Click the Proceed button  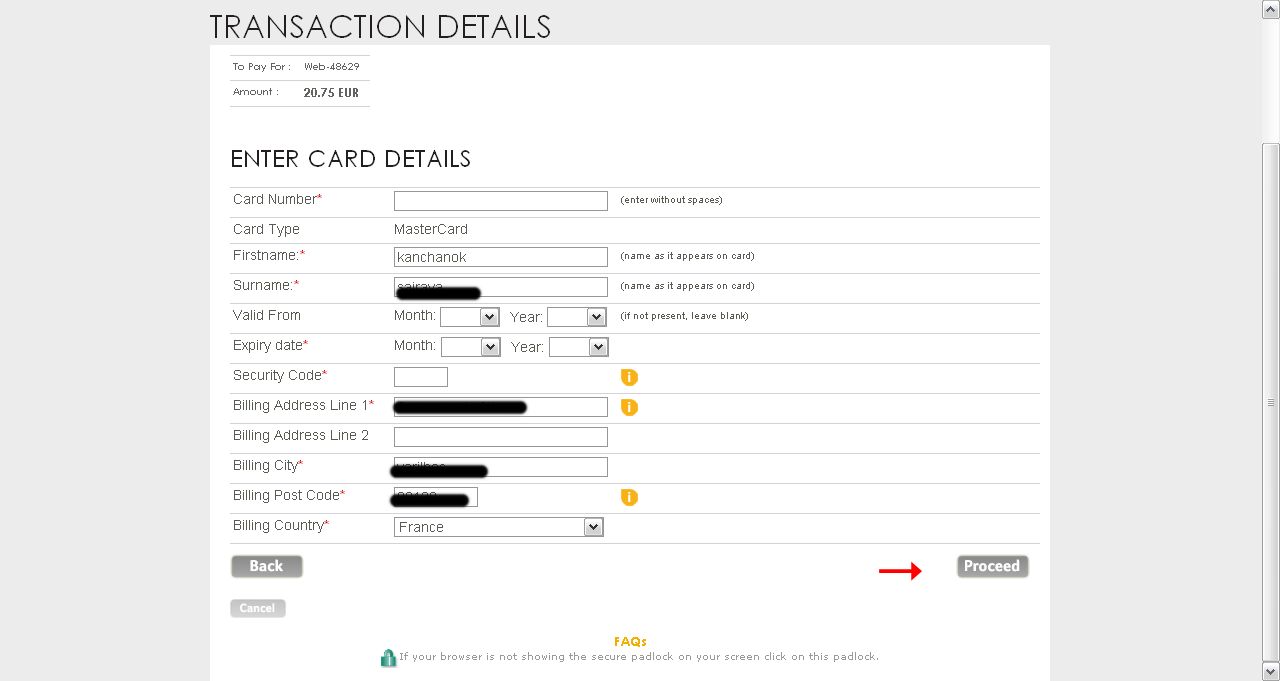tap(992, 566)
